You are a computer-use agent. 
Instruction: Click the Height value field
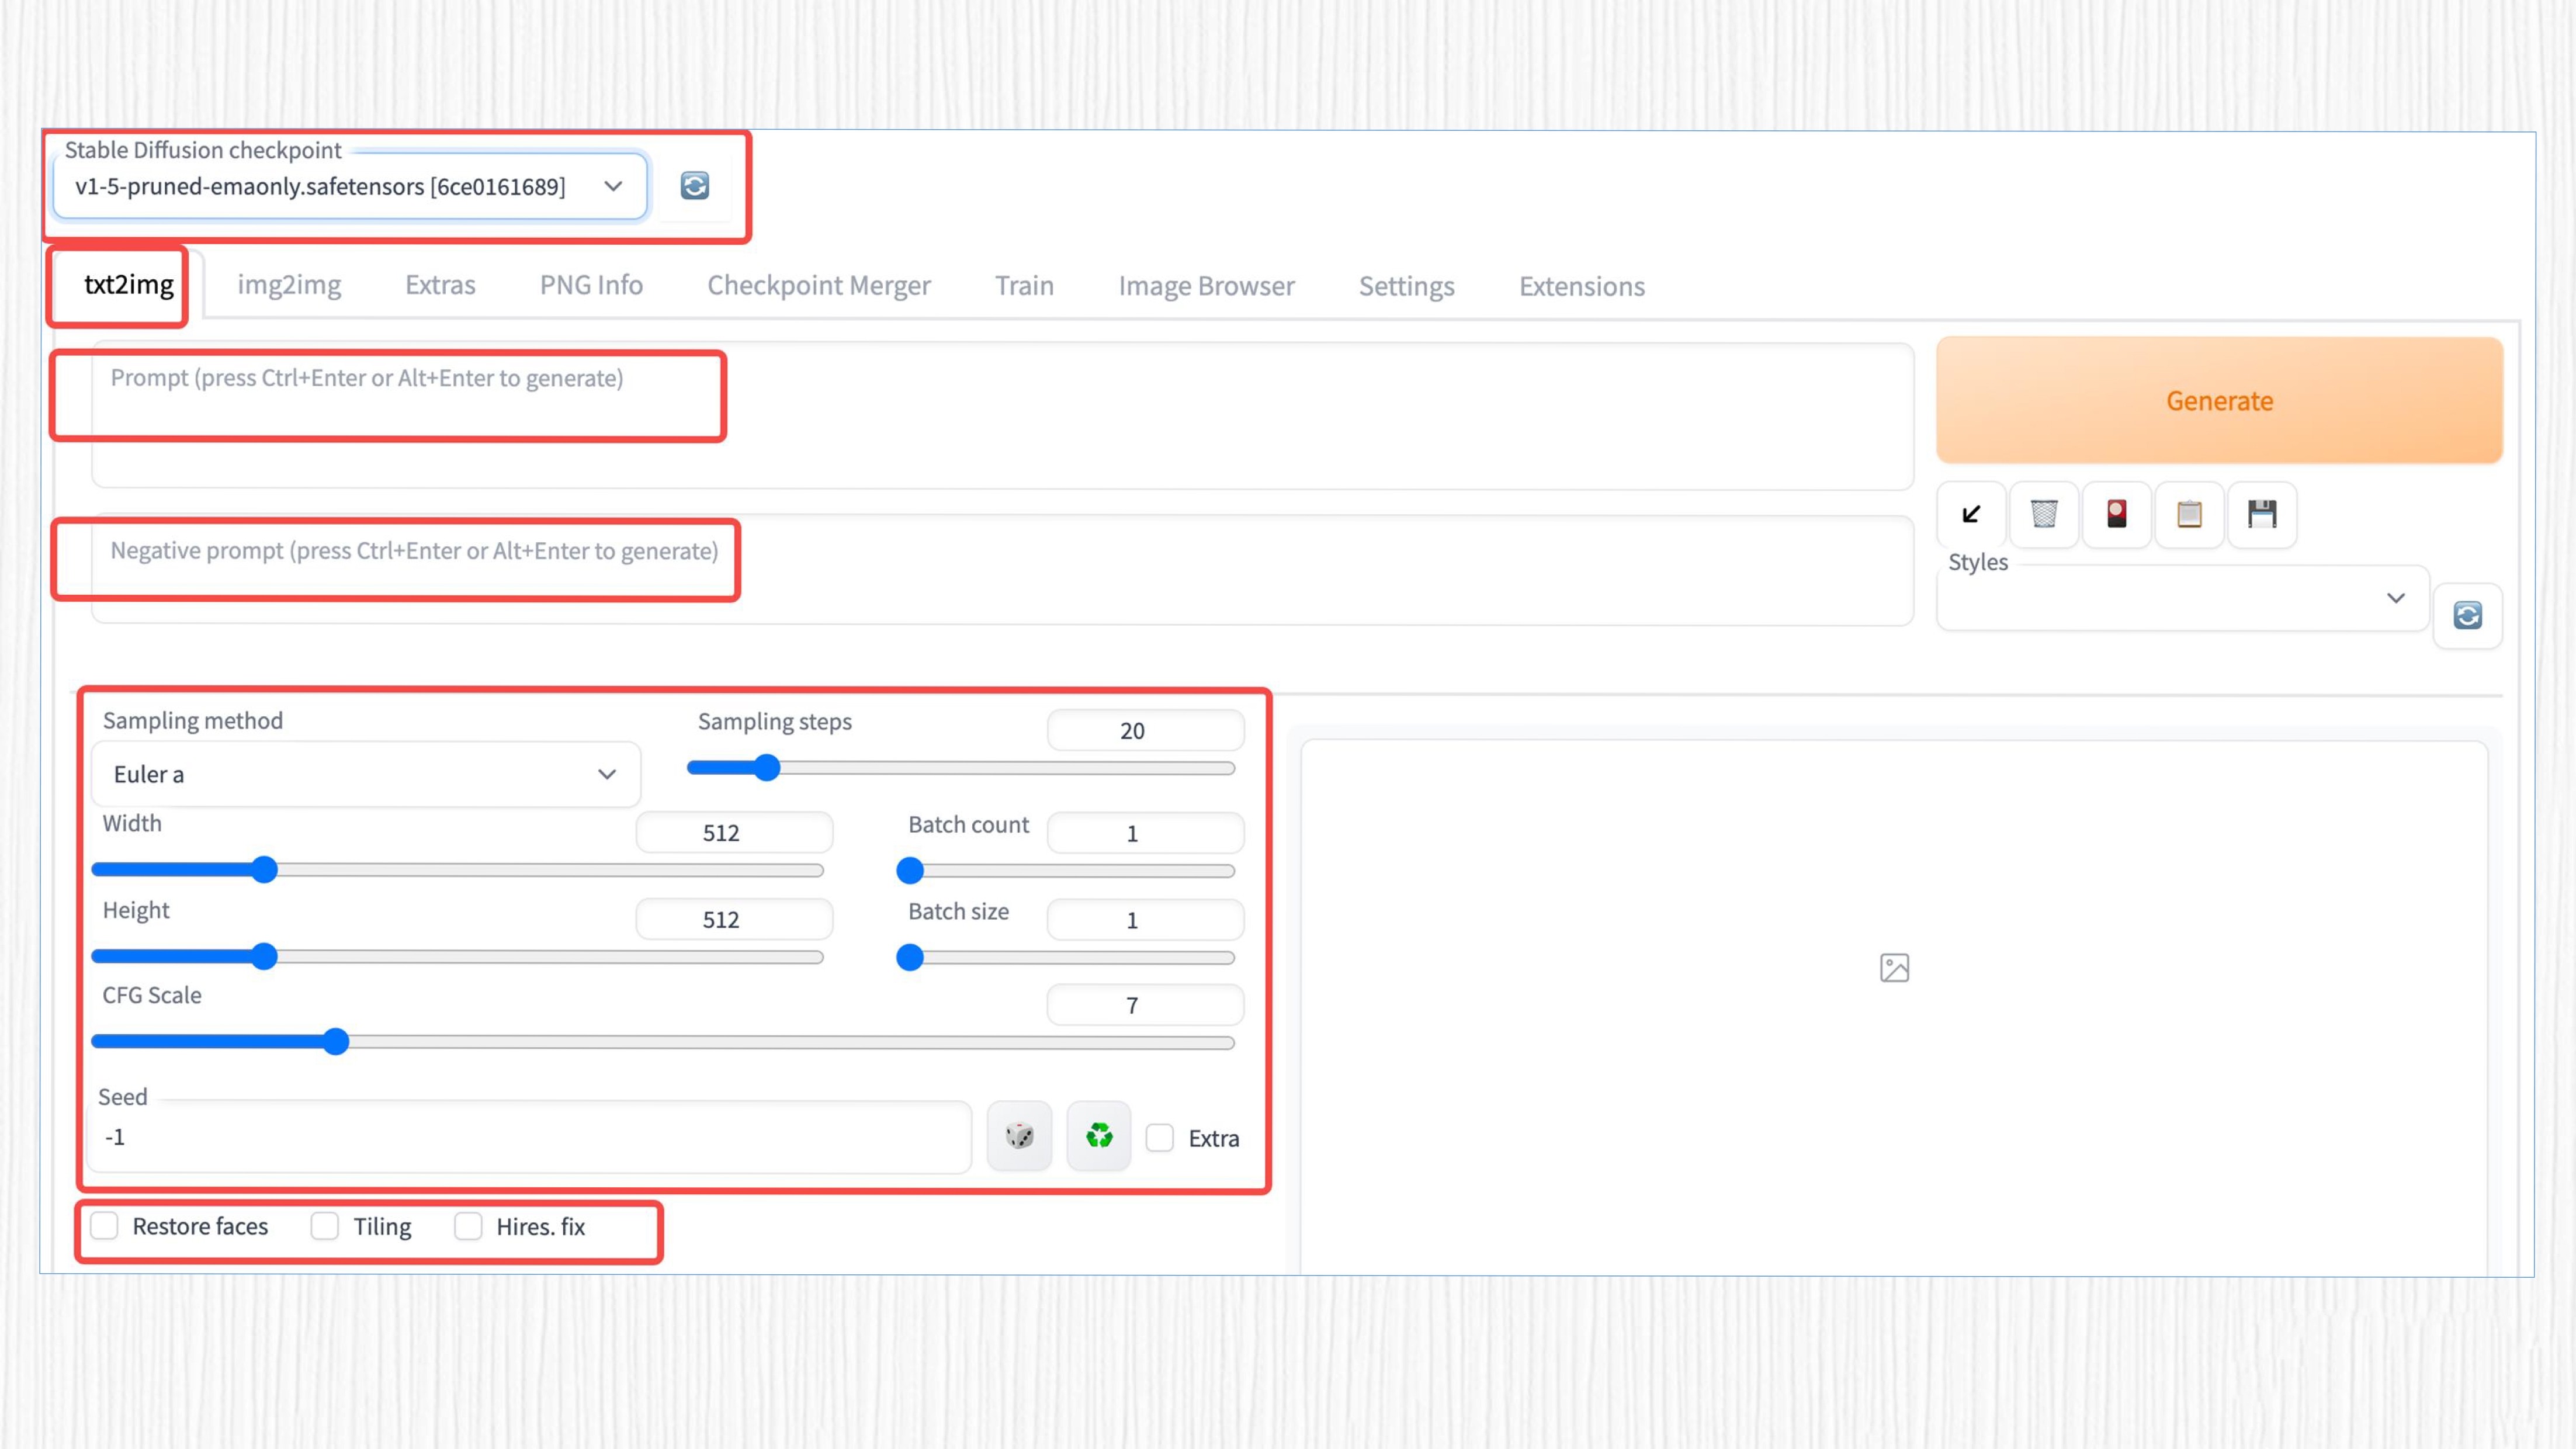(x=734, y=920)
